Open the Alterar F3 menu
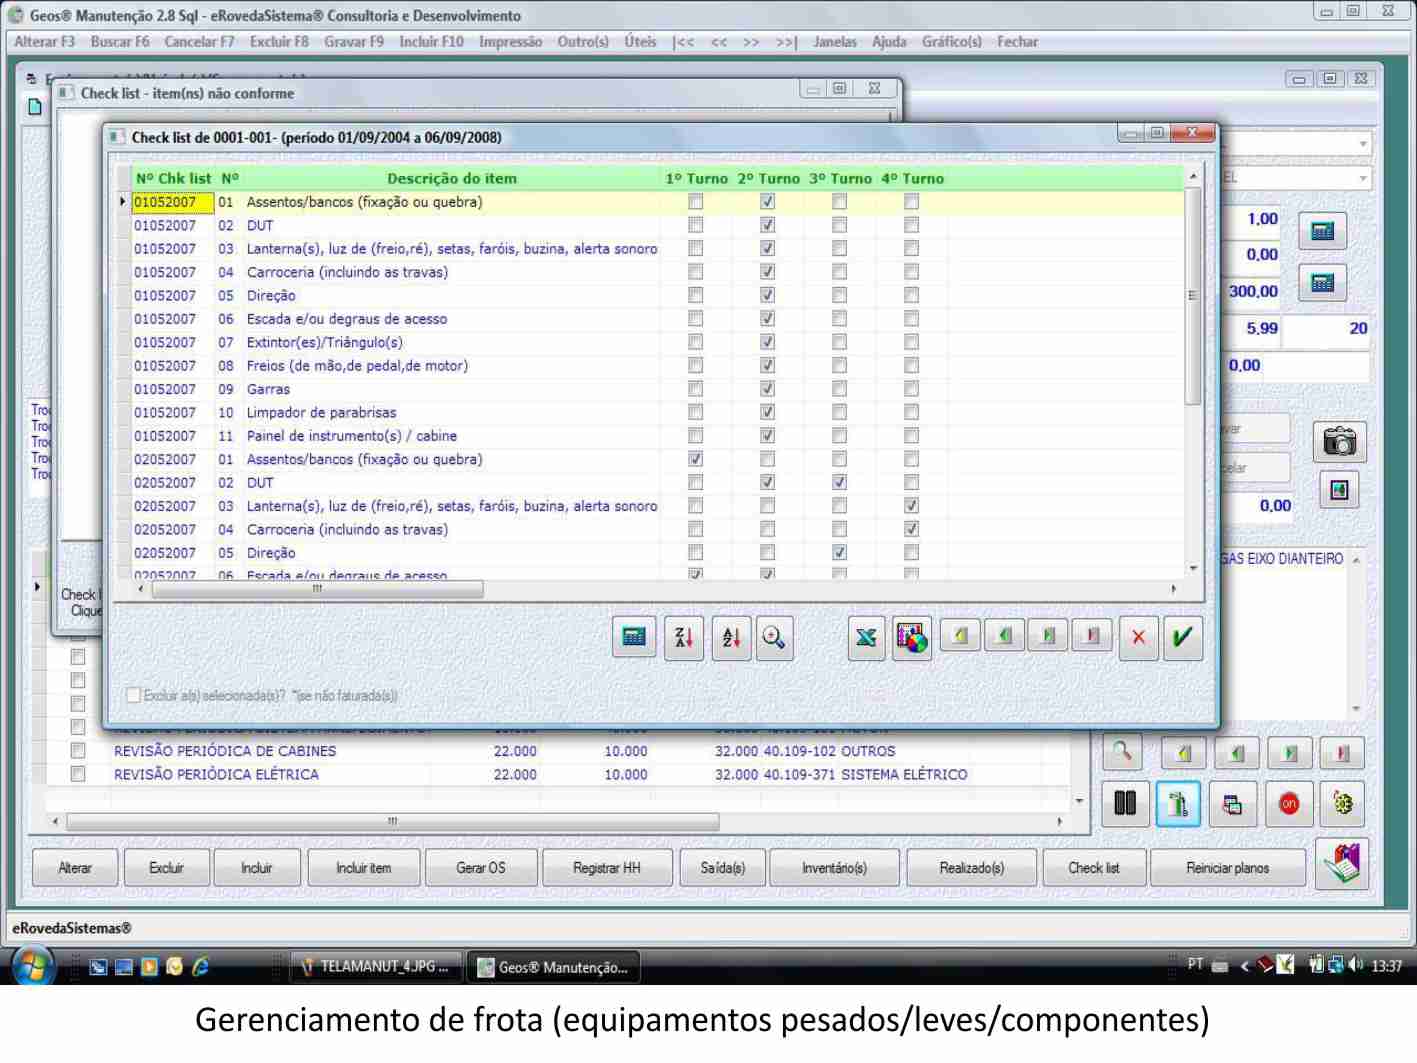Screen dimensions: 1417x1063 (x=45, y=42)
